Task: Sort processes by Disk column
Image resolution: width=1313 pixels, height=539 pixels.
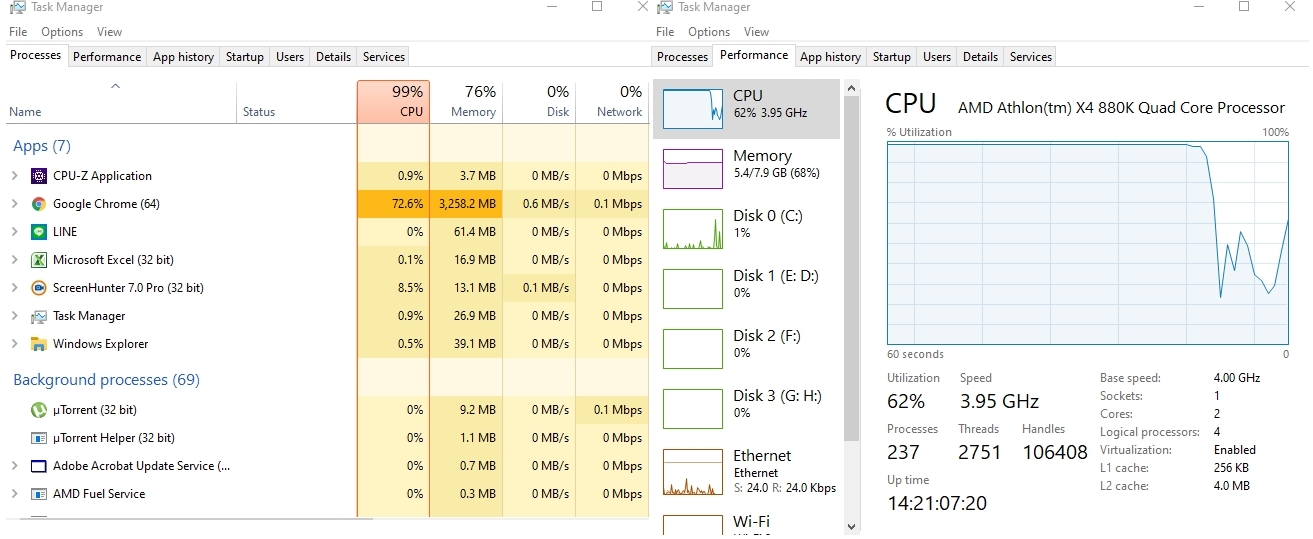Action: pyautogui.click(x=539, y=102)
